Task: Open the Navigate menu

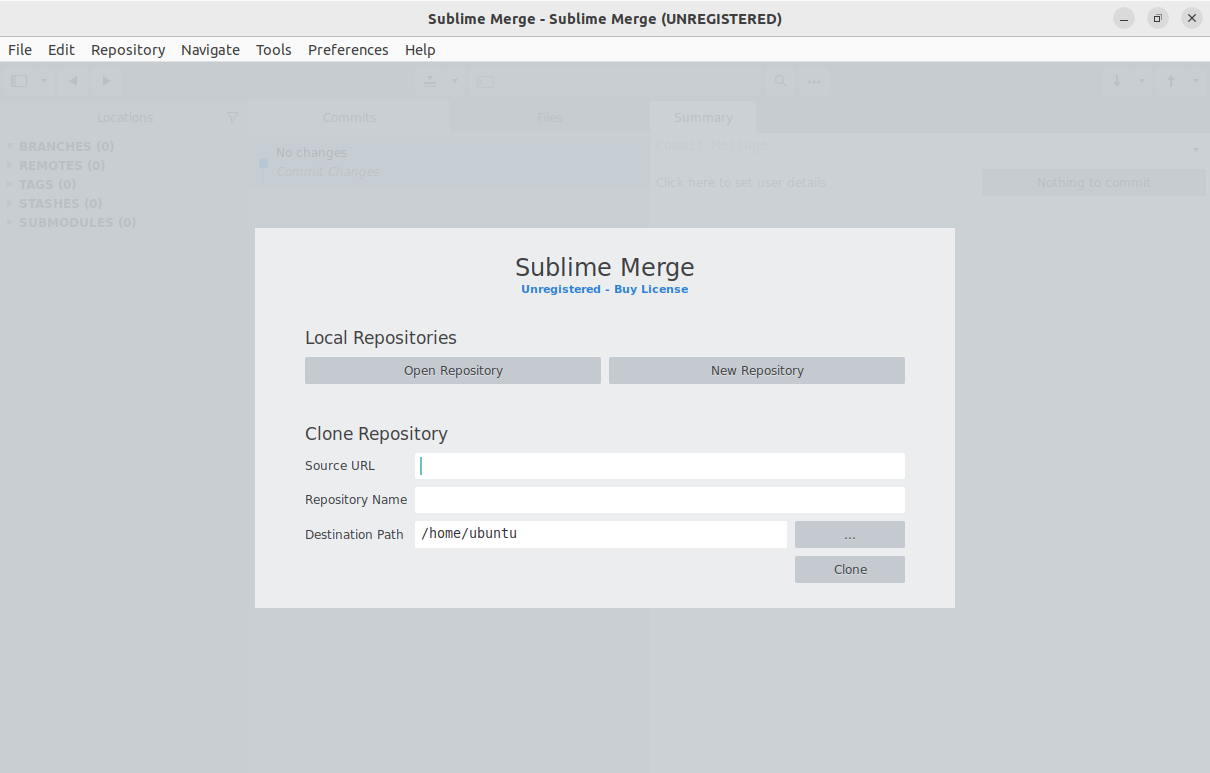Action: click(x=210, y=50)
